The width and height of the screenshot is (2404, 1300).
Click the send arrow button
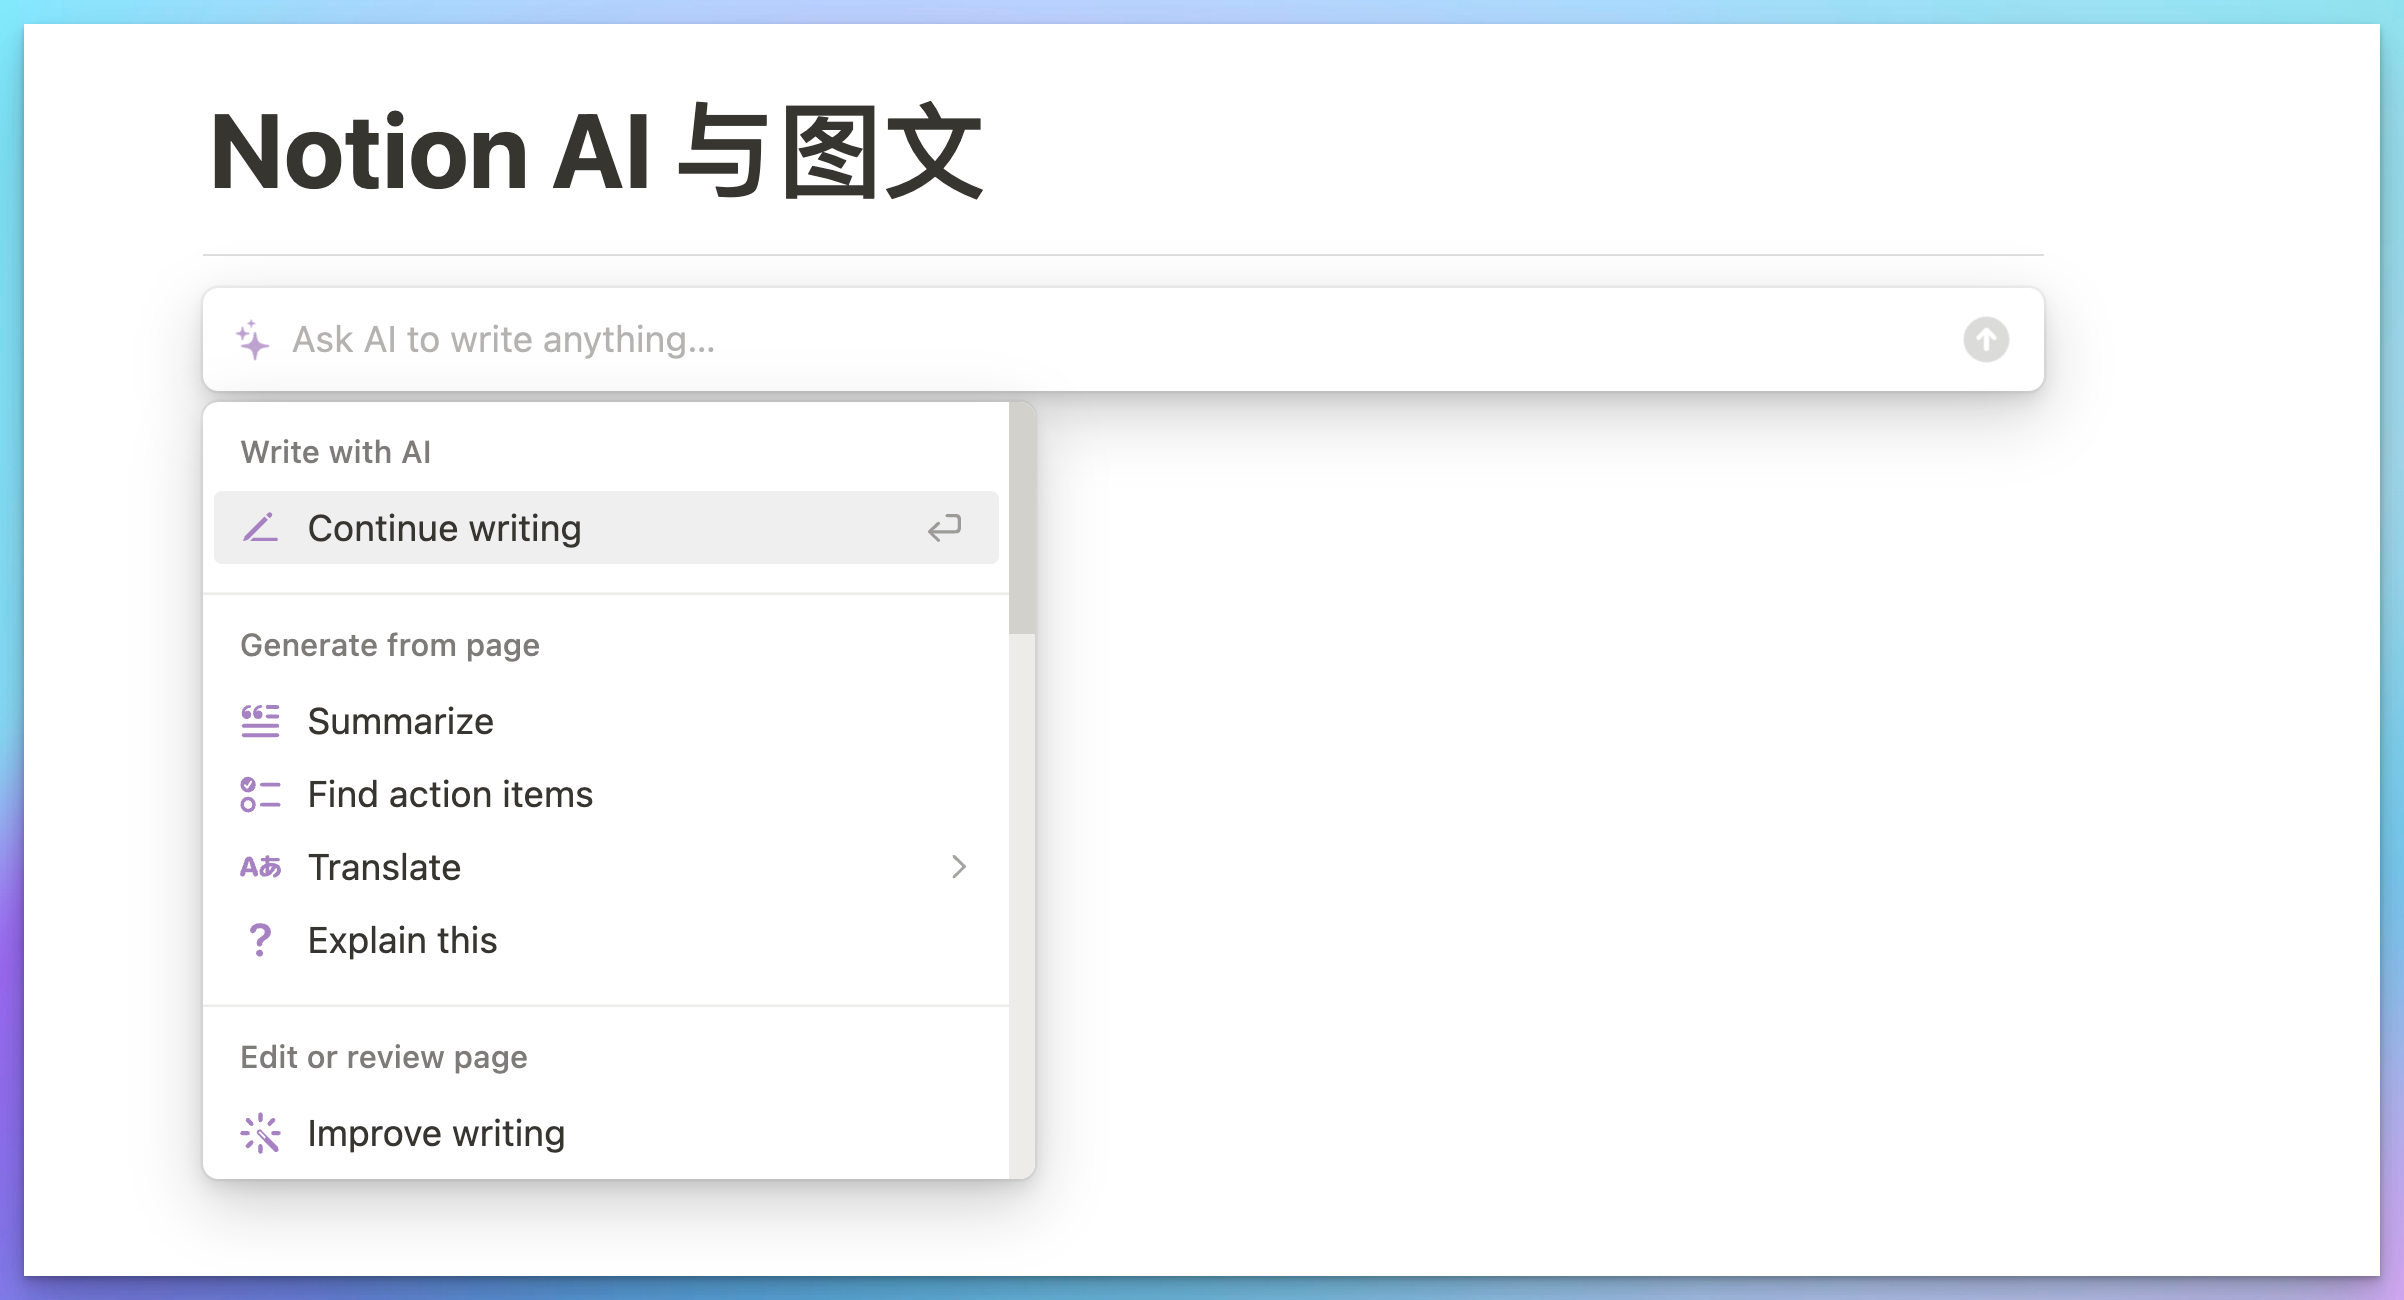pos(1985,340)
